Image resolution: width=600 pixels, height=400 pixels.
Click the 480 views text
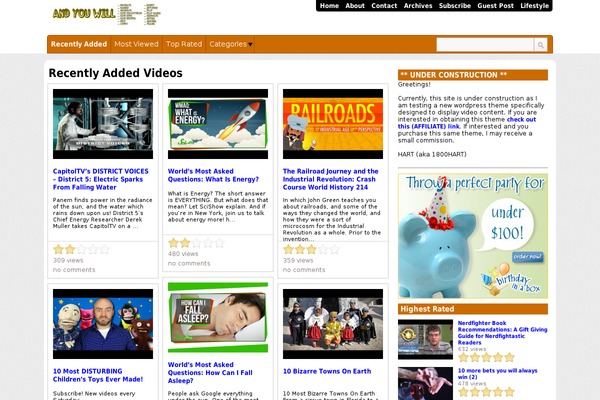(x=183, y=254)
